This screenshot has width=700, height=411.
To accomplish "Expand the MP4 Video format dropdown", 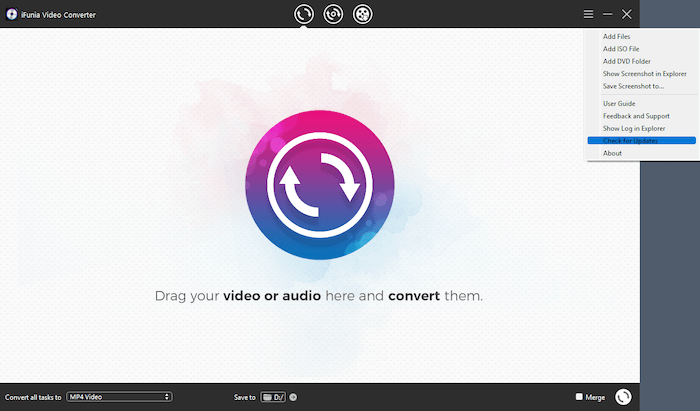I will [x=119, y=397].
